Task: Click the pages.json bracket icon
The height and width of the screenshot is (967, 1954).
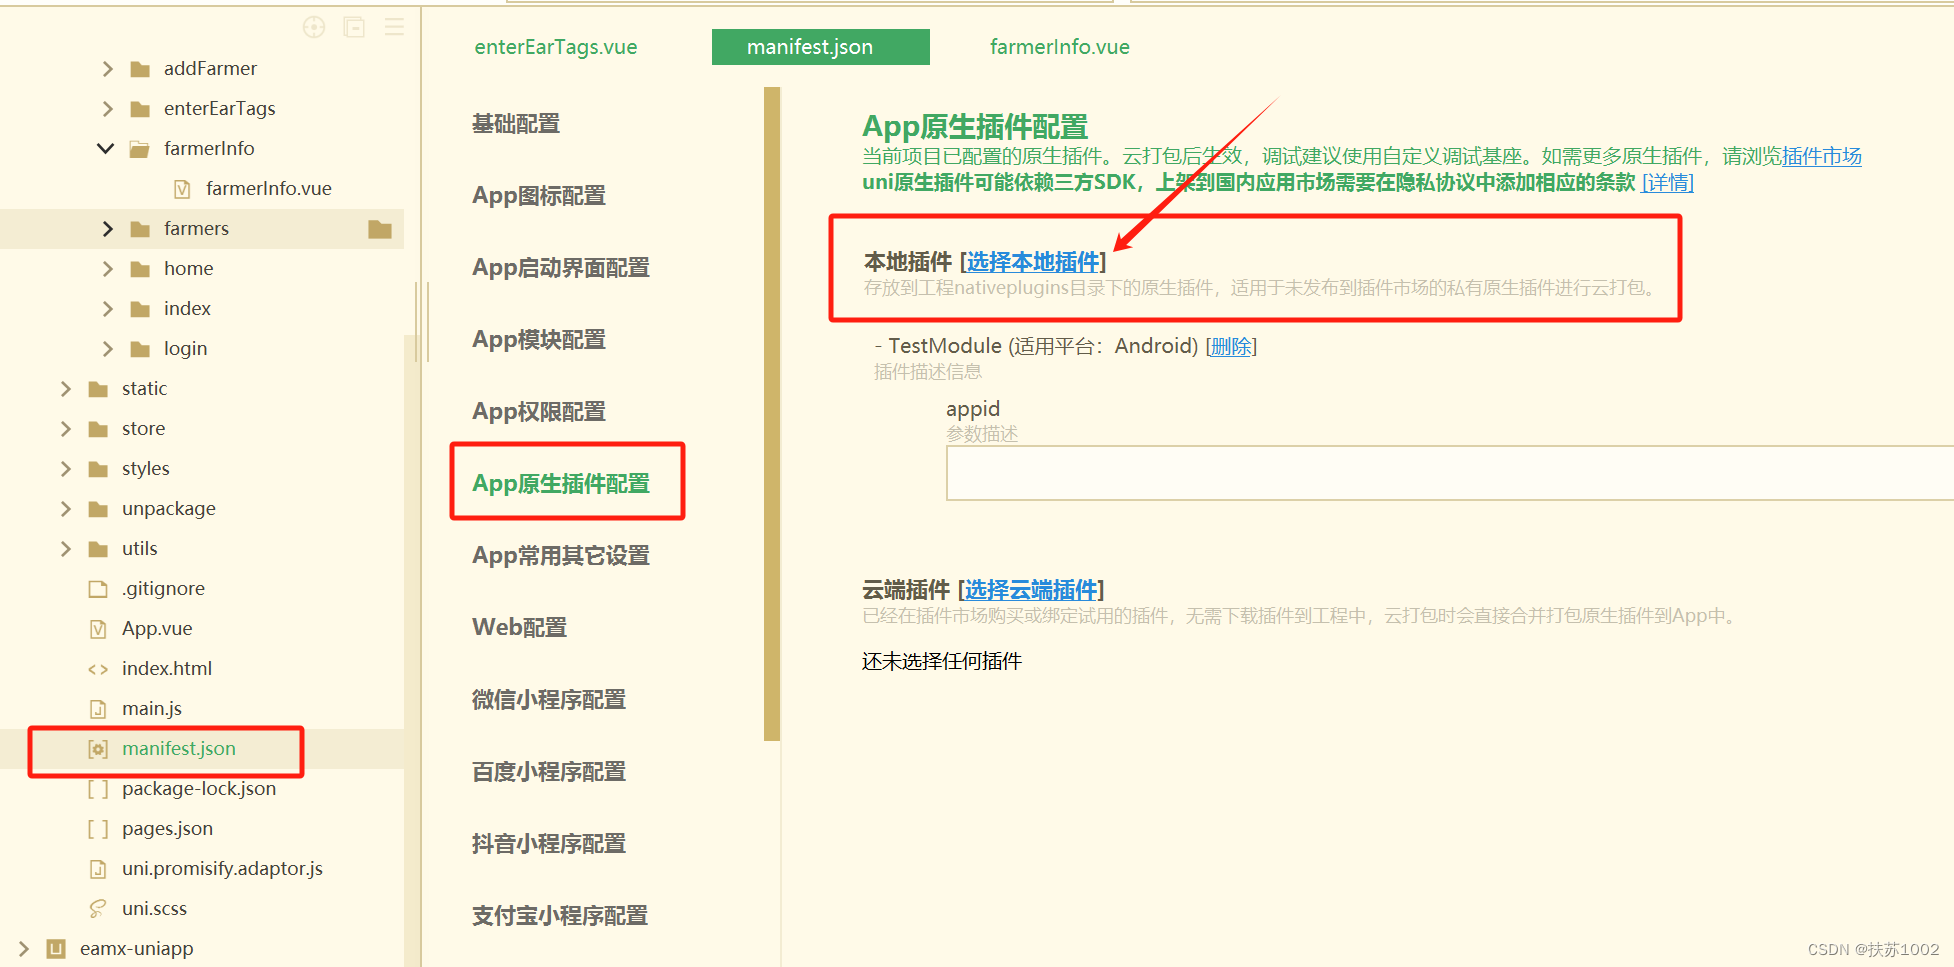Action: pos(98,829)
